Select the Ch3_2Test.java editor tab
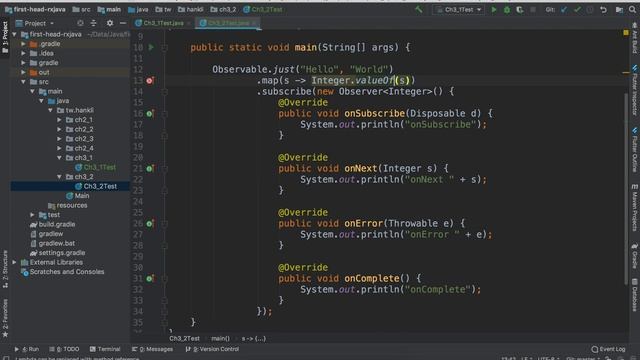Screen dimensions: 640x360 coord(228,23)
